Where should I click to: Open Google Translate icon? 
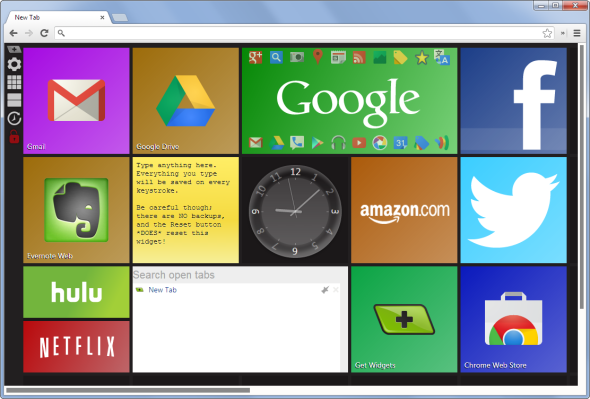(442, 57)
